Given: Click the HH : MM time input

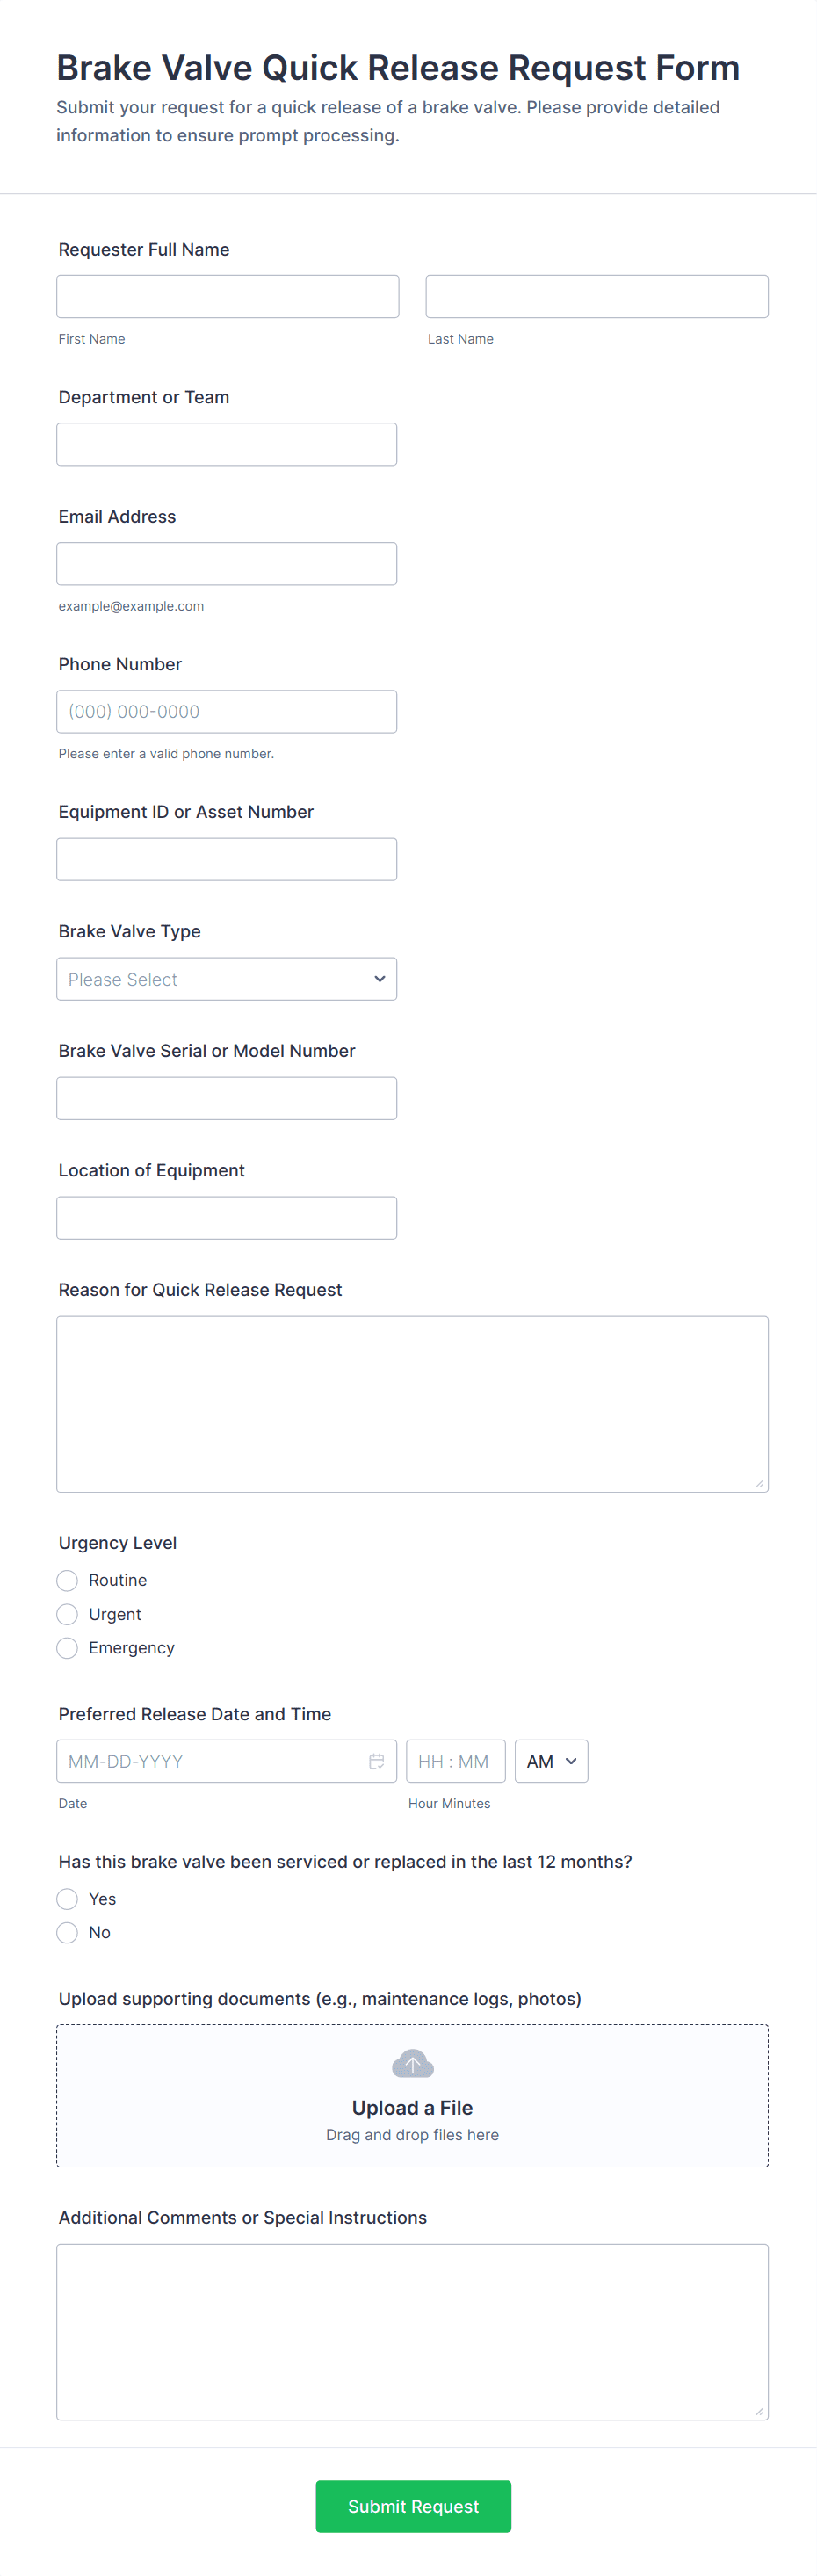Looking at the screenshot, I should tap(455, 1761).
